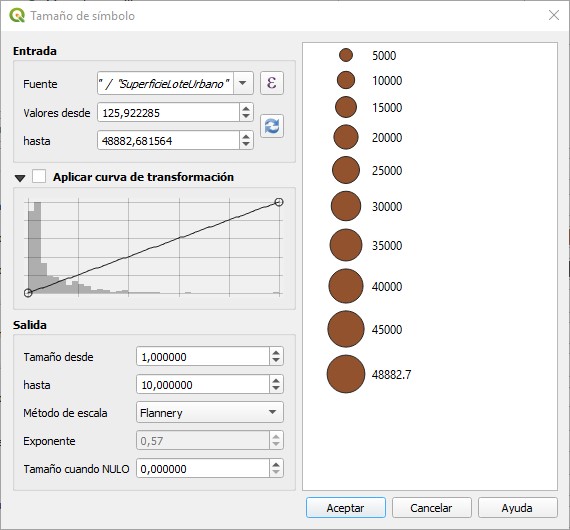570x530 pixels.
Task: Increase the Valores desde spinner up arrow
Action: 246,108
